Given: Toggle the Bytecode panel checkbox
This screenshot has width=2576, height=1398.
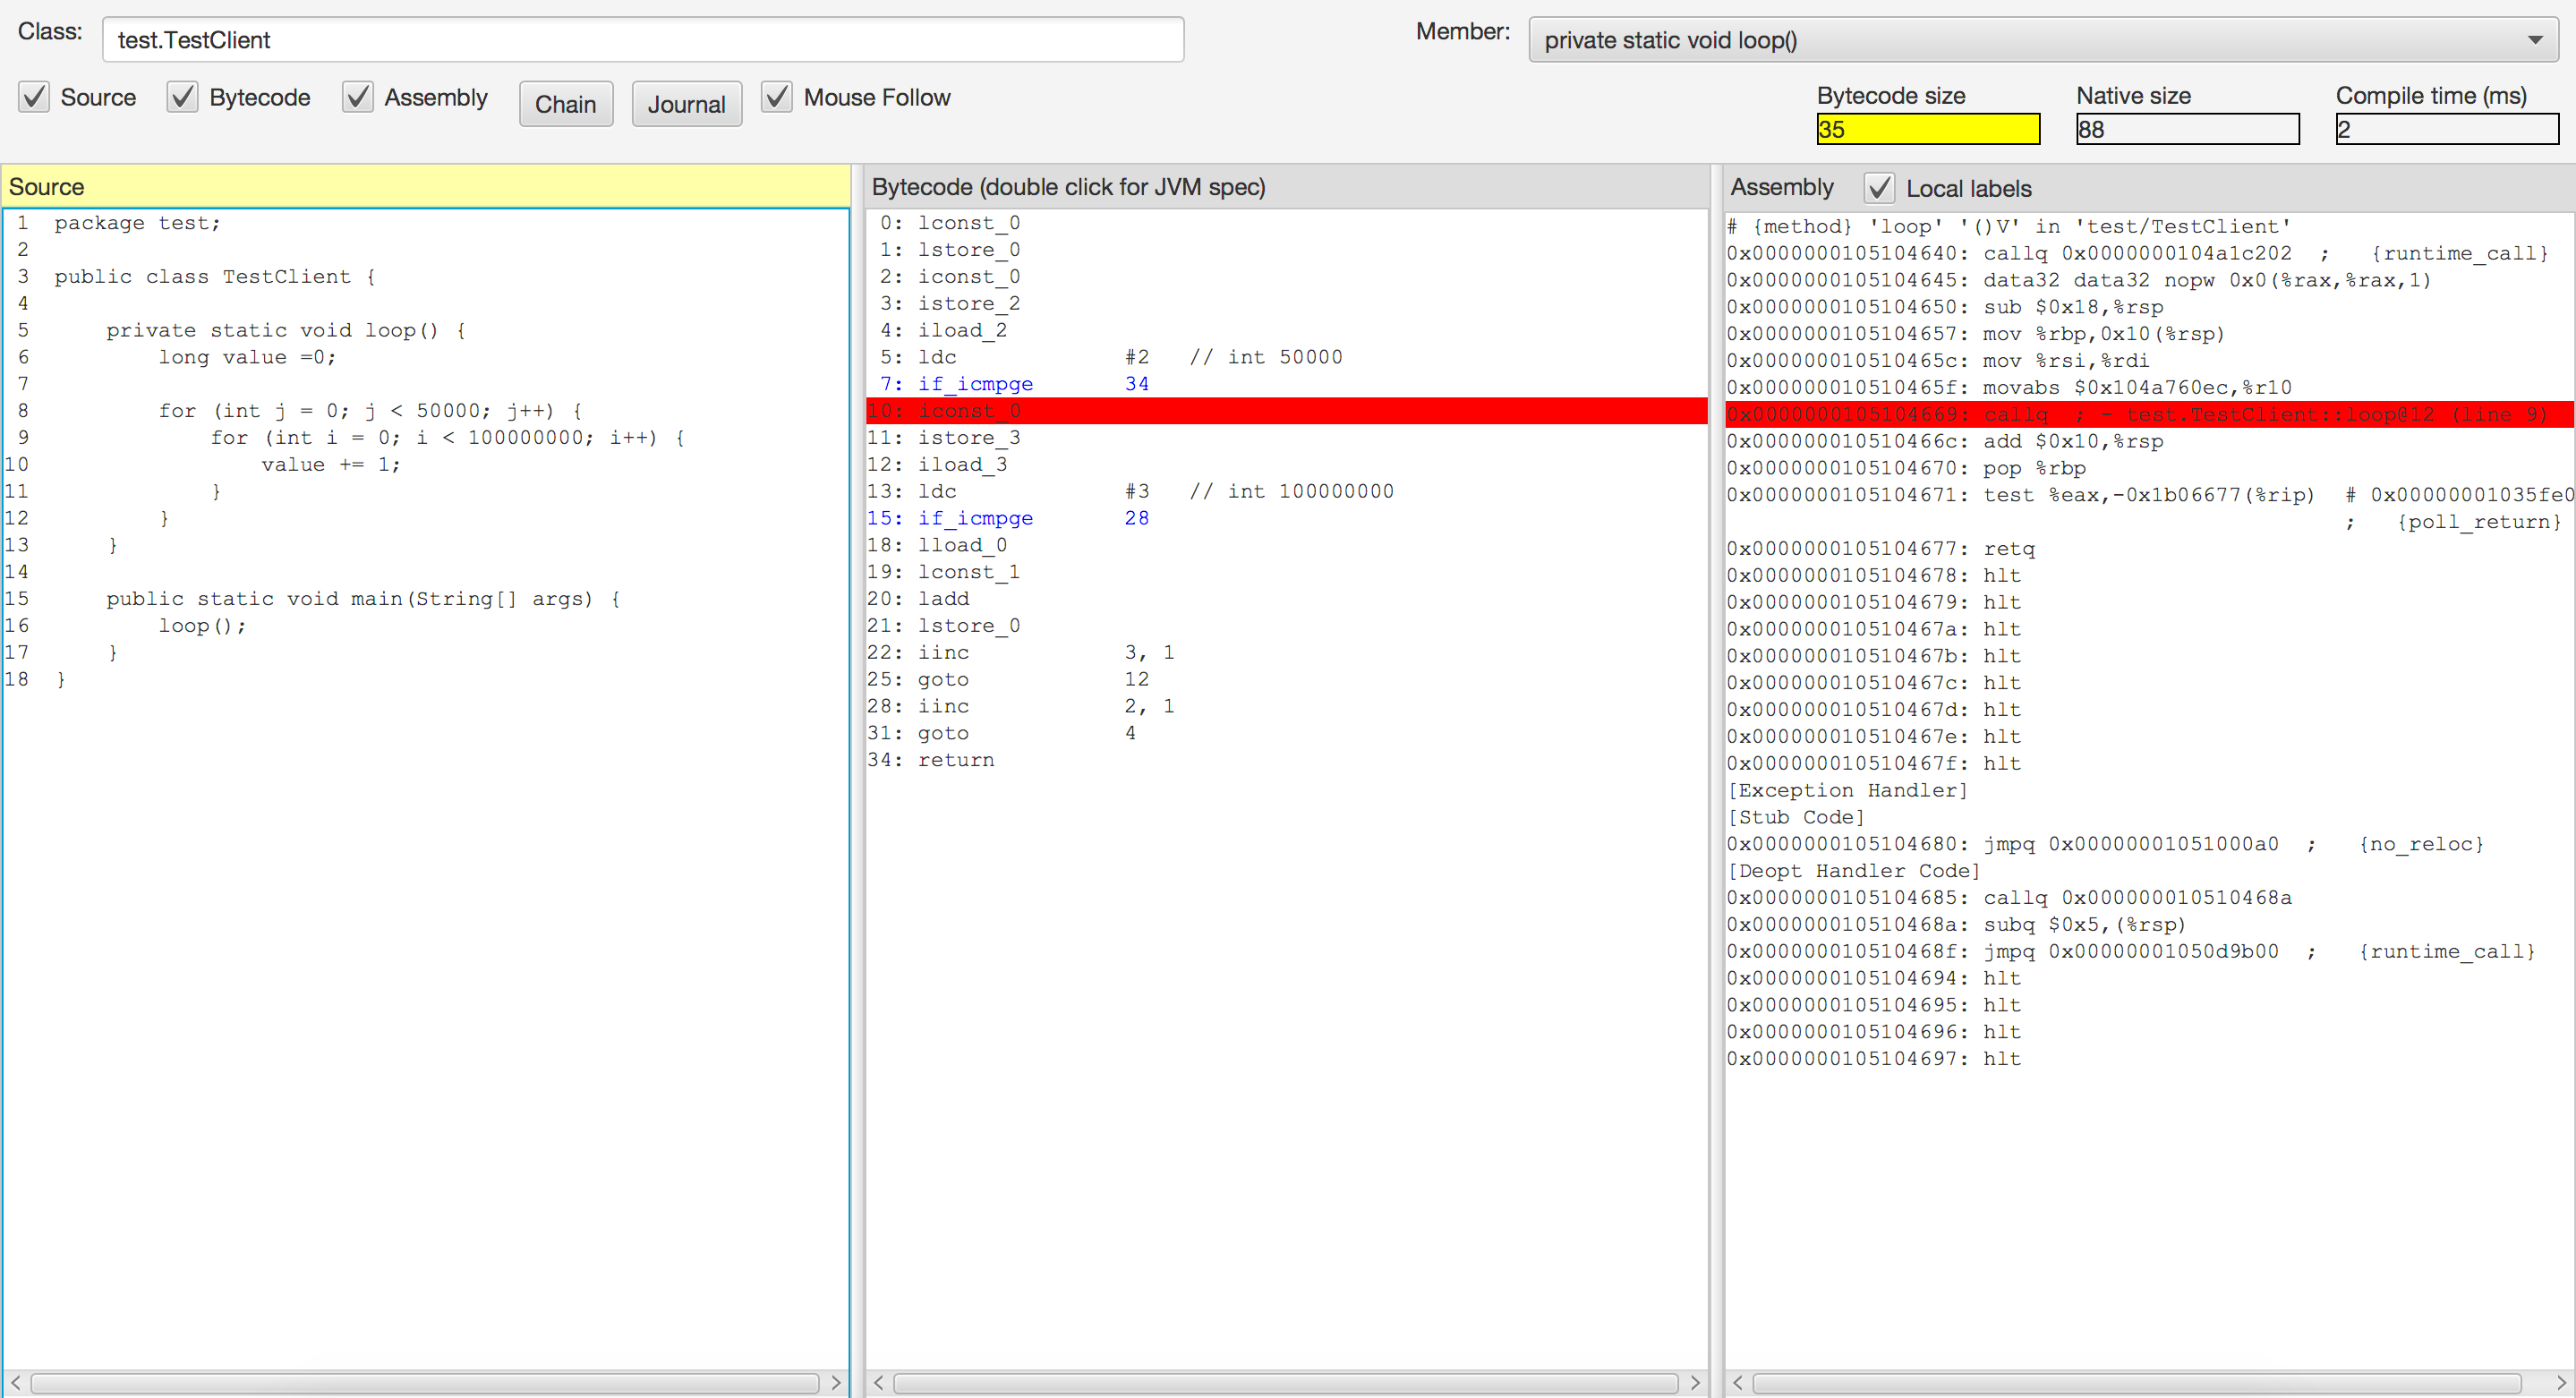Looking at the screenshot, I should pyautogui.click(x=182, y=97).
